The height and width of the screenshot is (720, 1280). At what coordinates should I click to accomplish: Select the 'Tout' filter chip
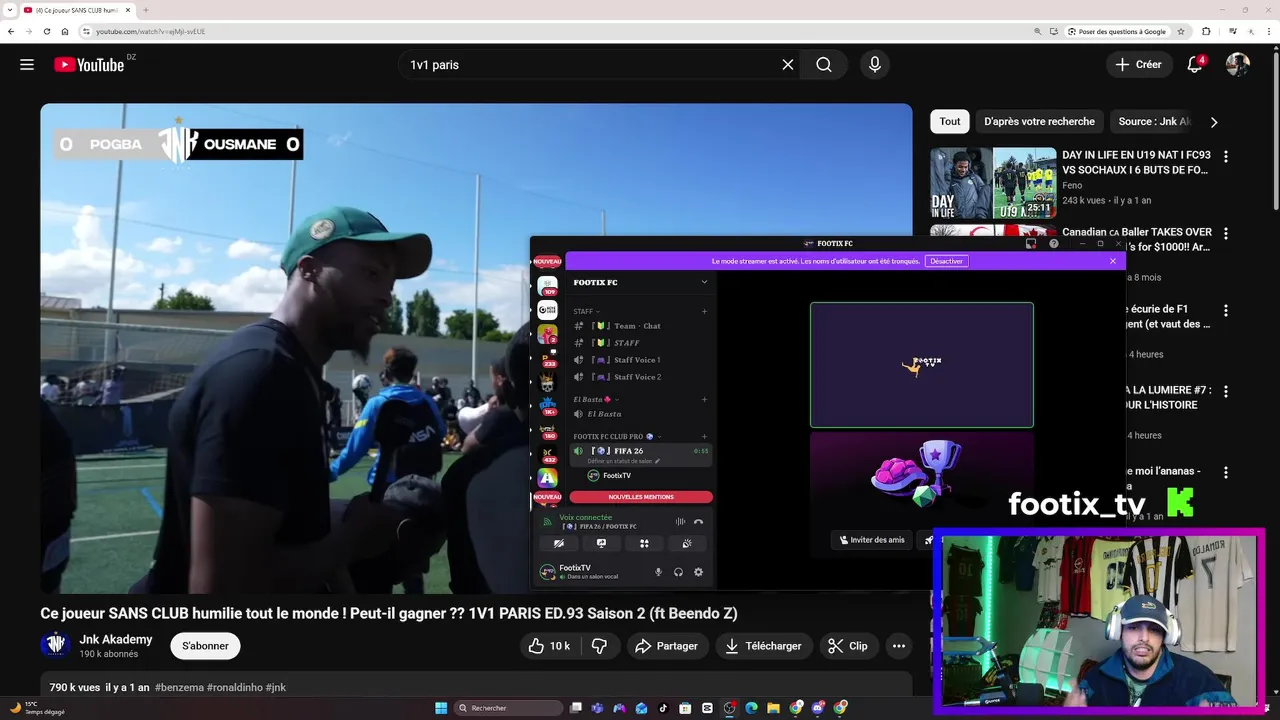[x=950, y=122]
